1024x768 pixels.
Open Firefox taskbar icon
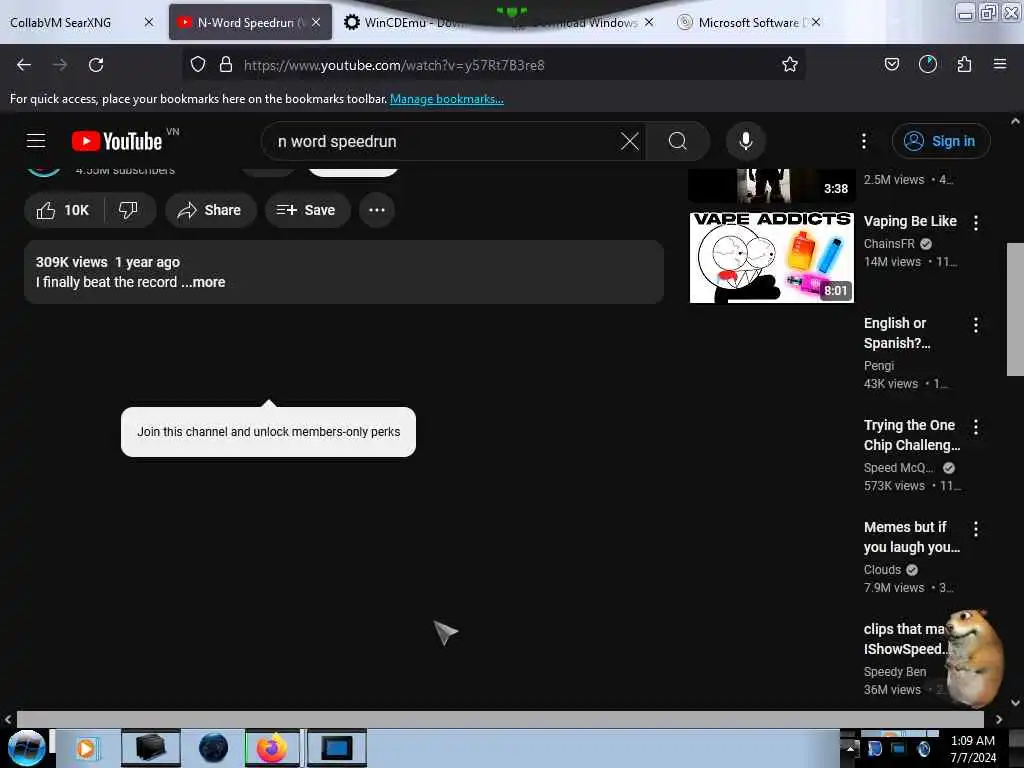[272, 748]
